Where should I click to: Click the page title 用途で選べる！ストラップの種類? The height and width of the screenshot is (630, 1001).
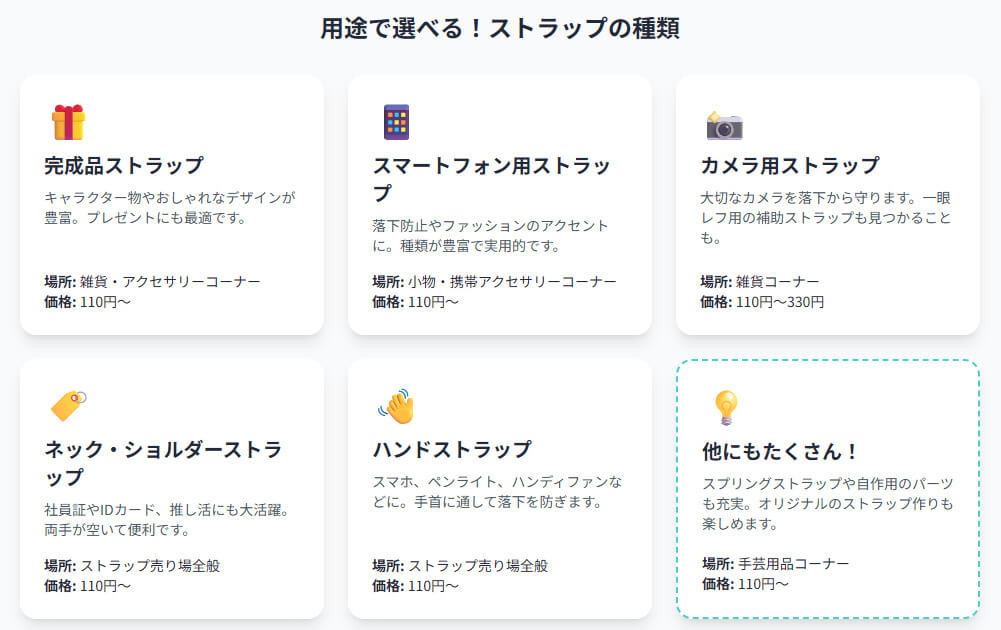pos(500,28)
